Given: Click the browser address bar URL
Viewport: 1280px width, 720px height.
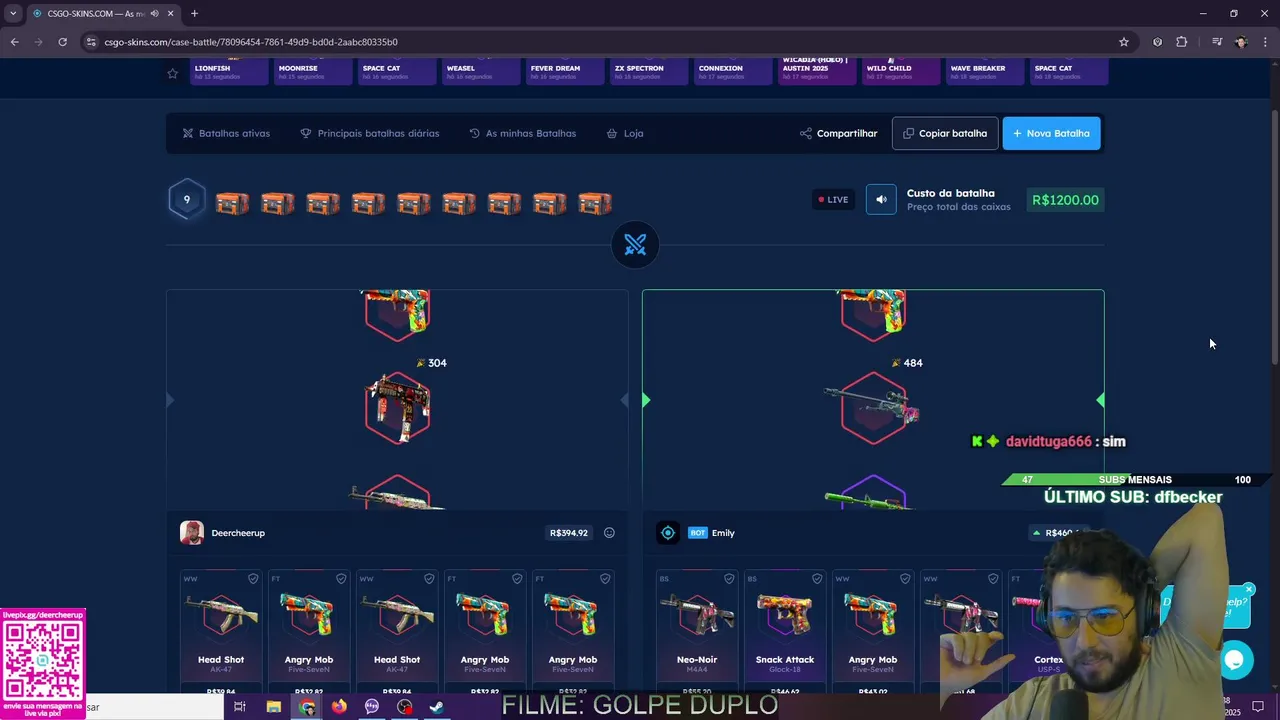Looking at the screenshot, I should click(251, 42).
